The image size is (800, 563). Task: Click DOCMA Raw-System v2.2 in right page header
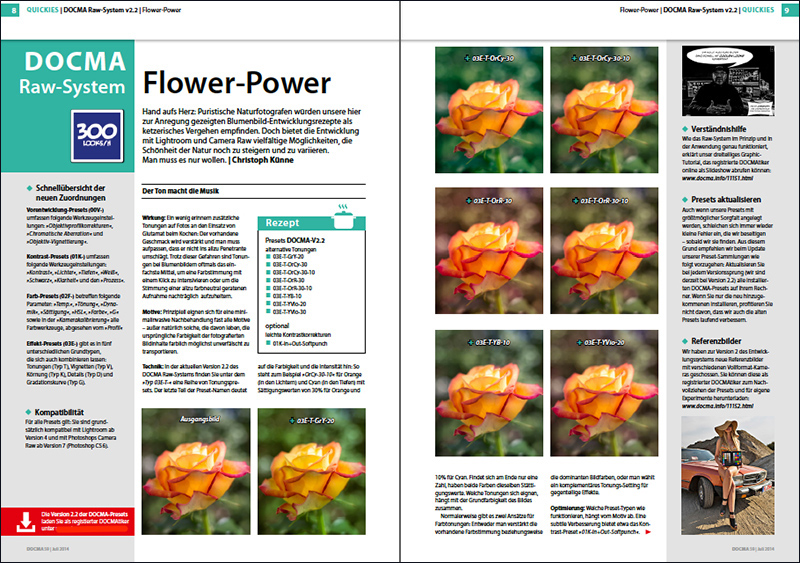click(700, 10)
